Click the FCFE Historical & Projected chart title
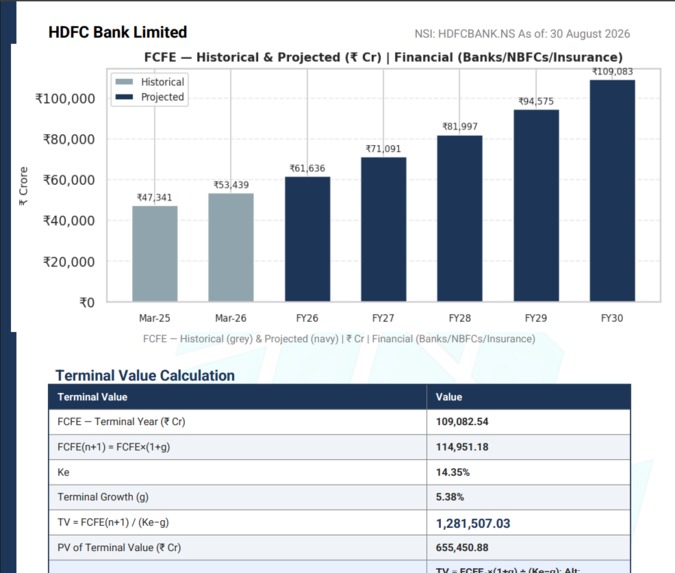Viewport: 675px width, 573px height. (x=383, y=57)
